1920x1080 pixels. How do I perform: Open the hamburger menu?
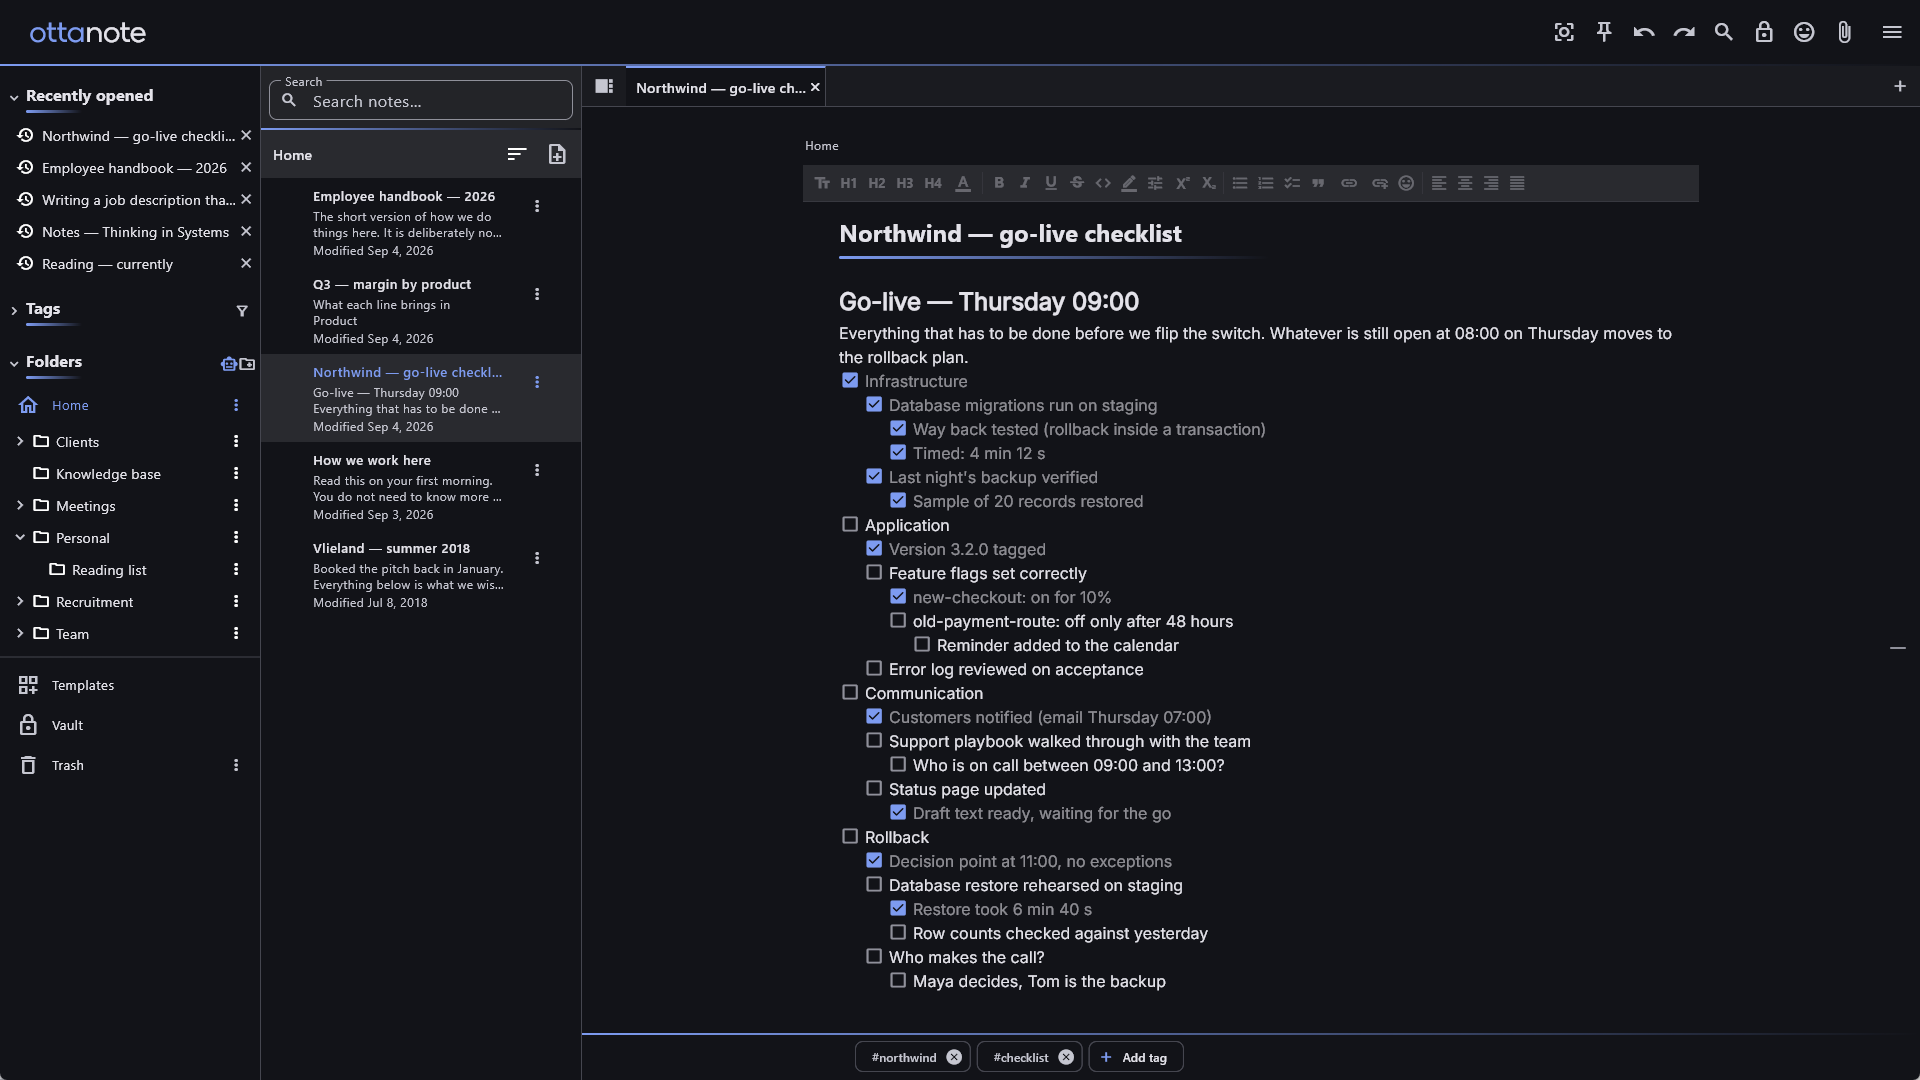coord(1892,32)
